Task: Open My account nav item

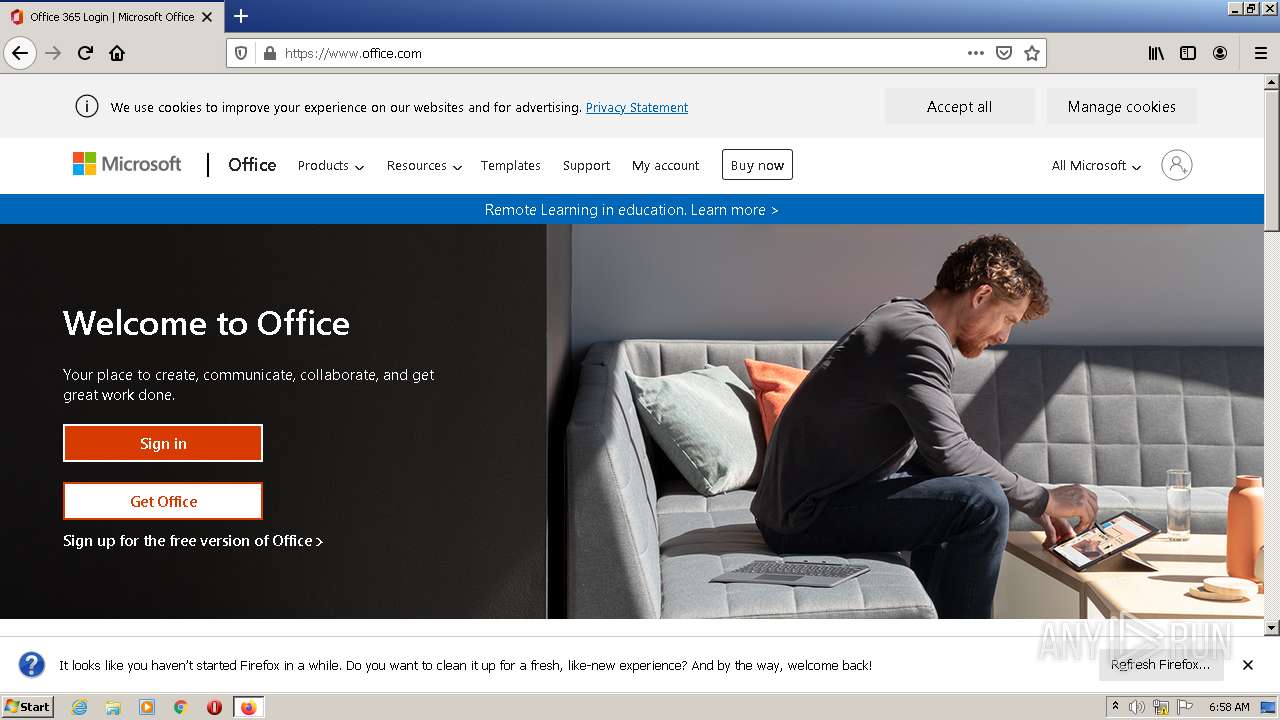Action: [665, 166]
